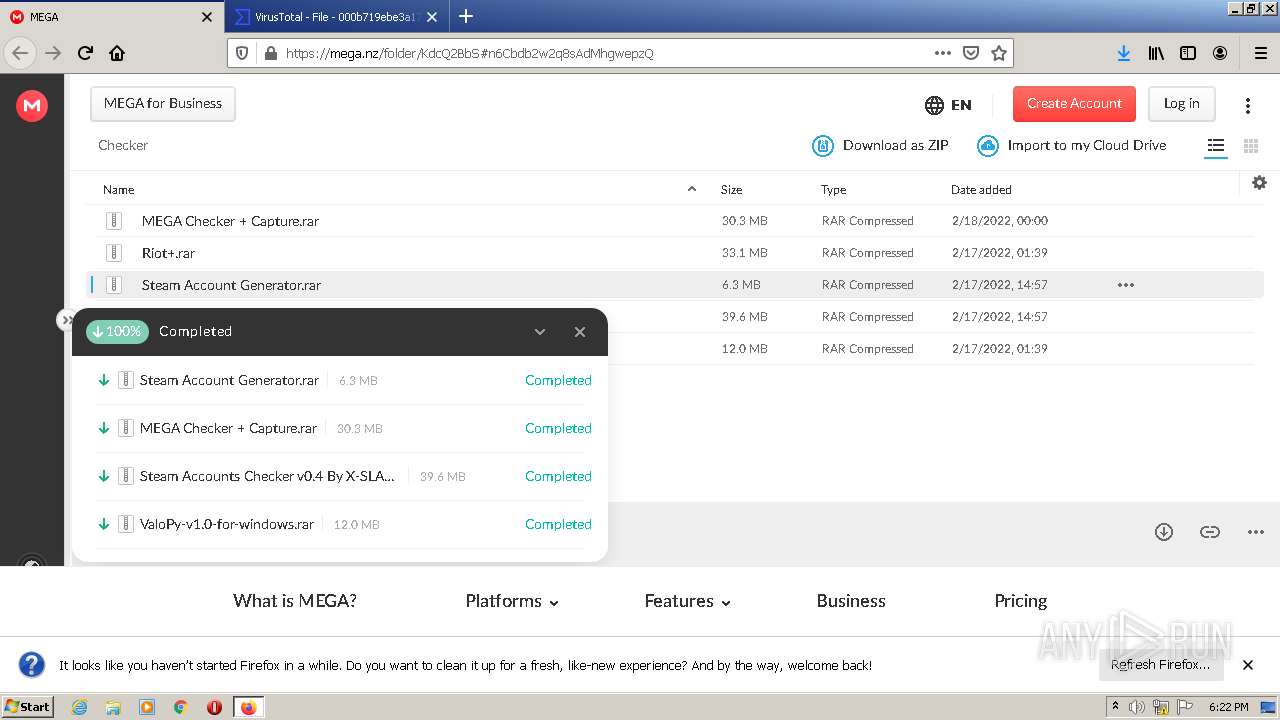Switch to grid thumbnail view
Screen dimensions: 1280x720
coord(1250,146)
